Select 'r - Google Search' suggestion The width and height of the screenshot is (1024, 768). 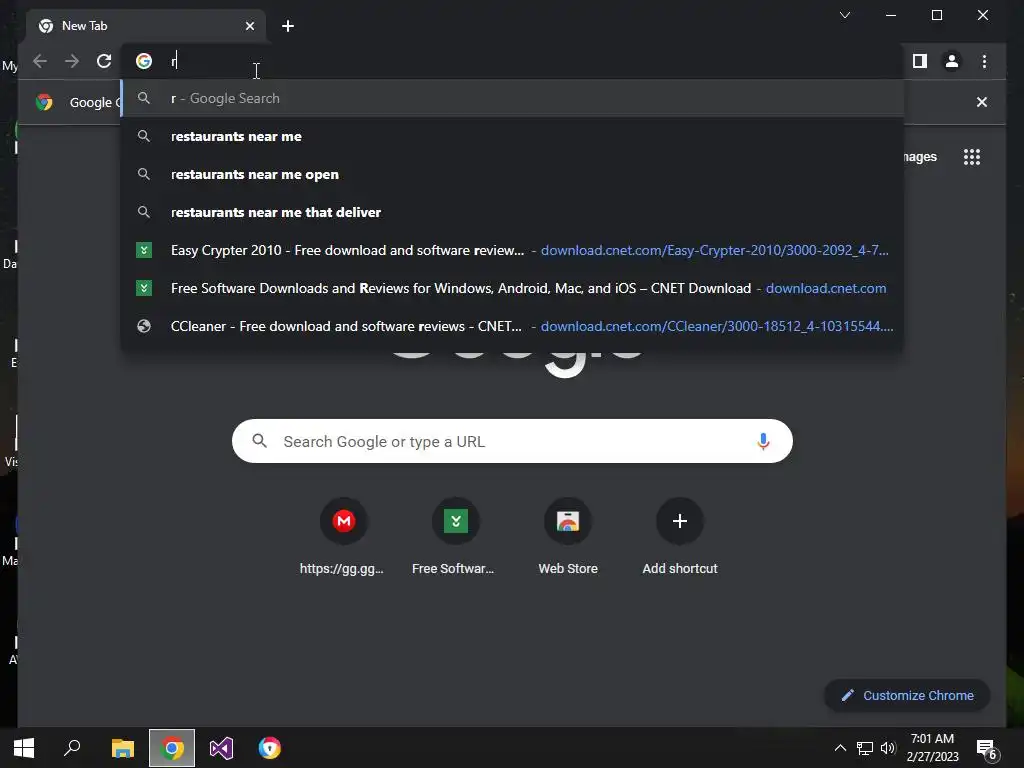tap(513, 99)
